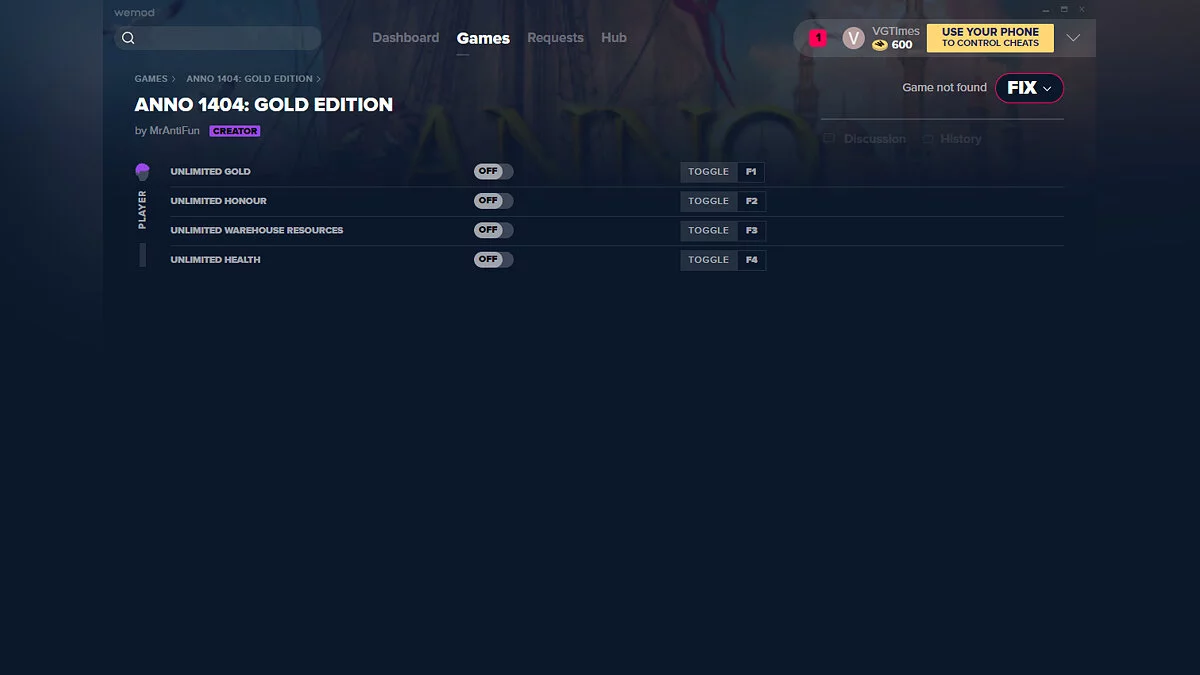This screenshot has height=675, width=1200.
Task: Click the WeMod logo in the titlebar
Action: click(x=134, y=12)
